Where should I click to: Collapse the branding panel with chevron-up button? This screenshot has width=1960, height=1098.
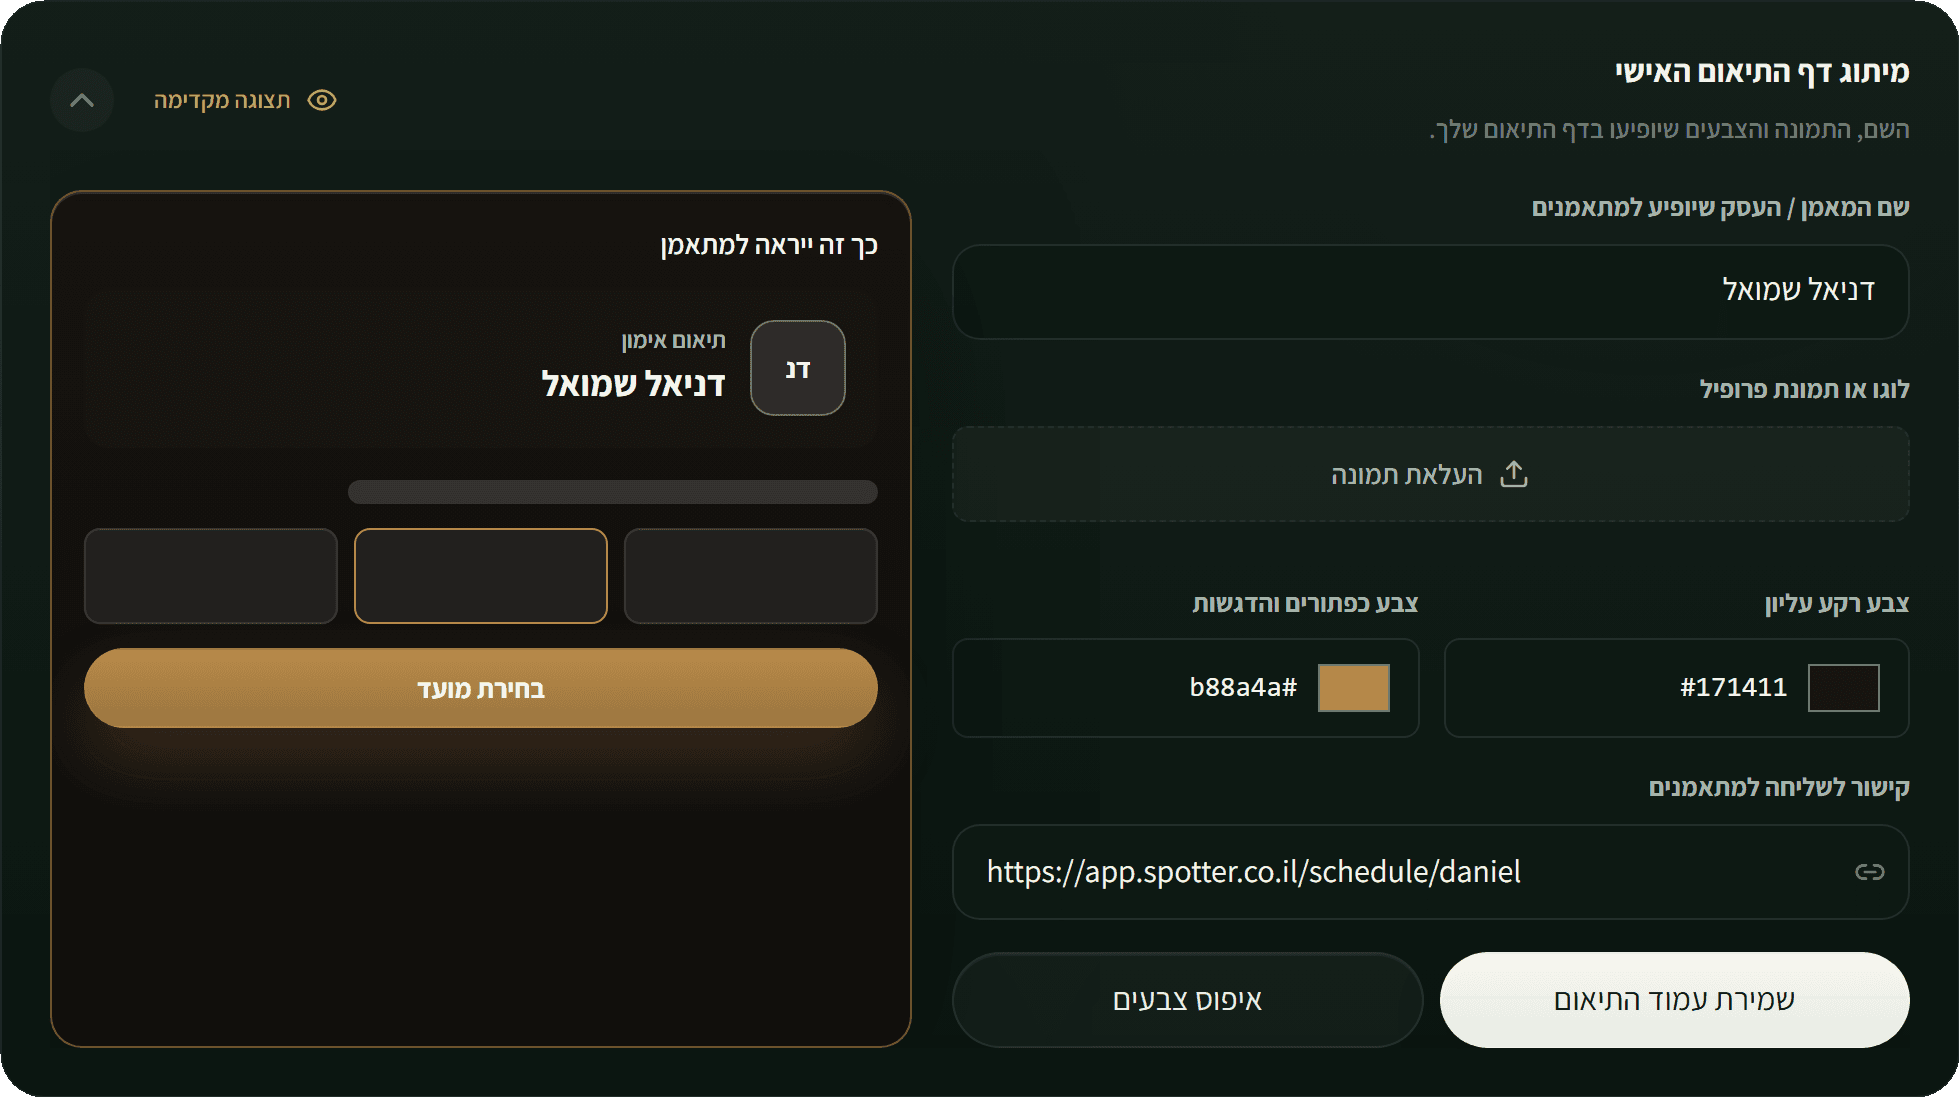[x=82, y=100]
